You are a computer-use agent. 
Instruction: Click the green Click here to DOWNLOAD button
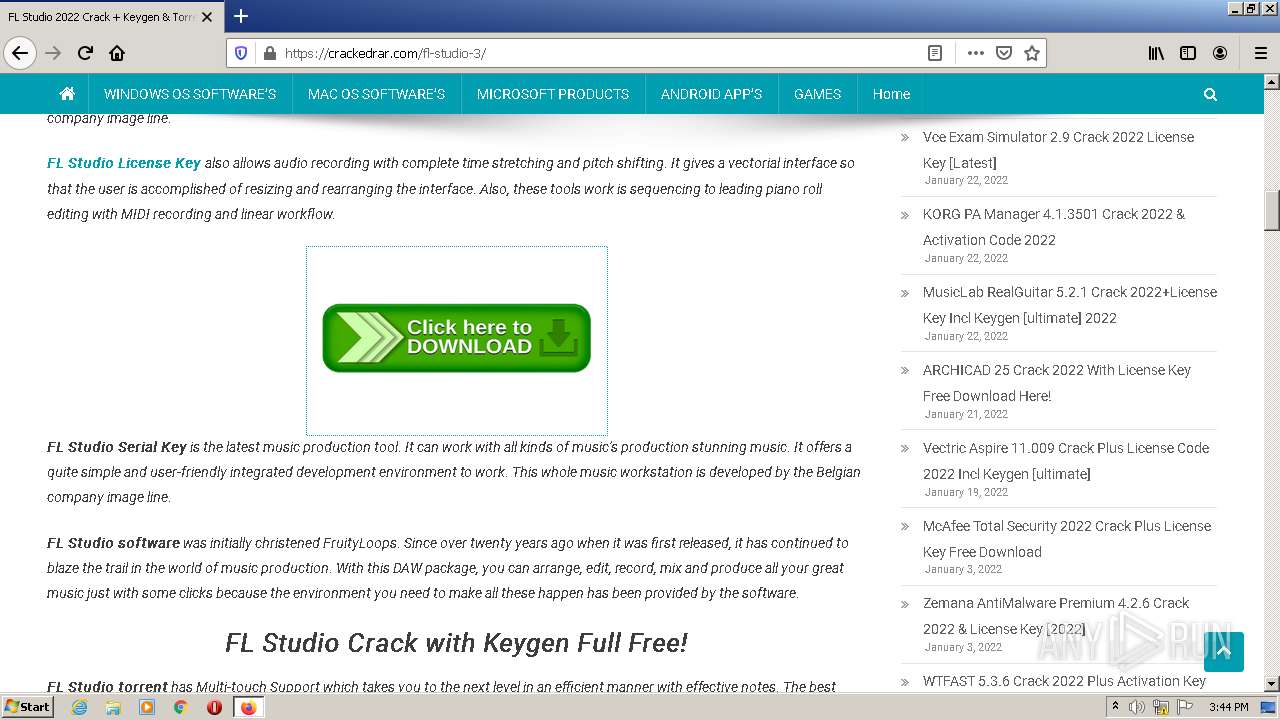(457, 338)
